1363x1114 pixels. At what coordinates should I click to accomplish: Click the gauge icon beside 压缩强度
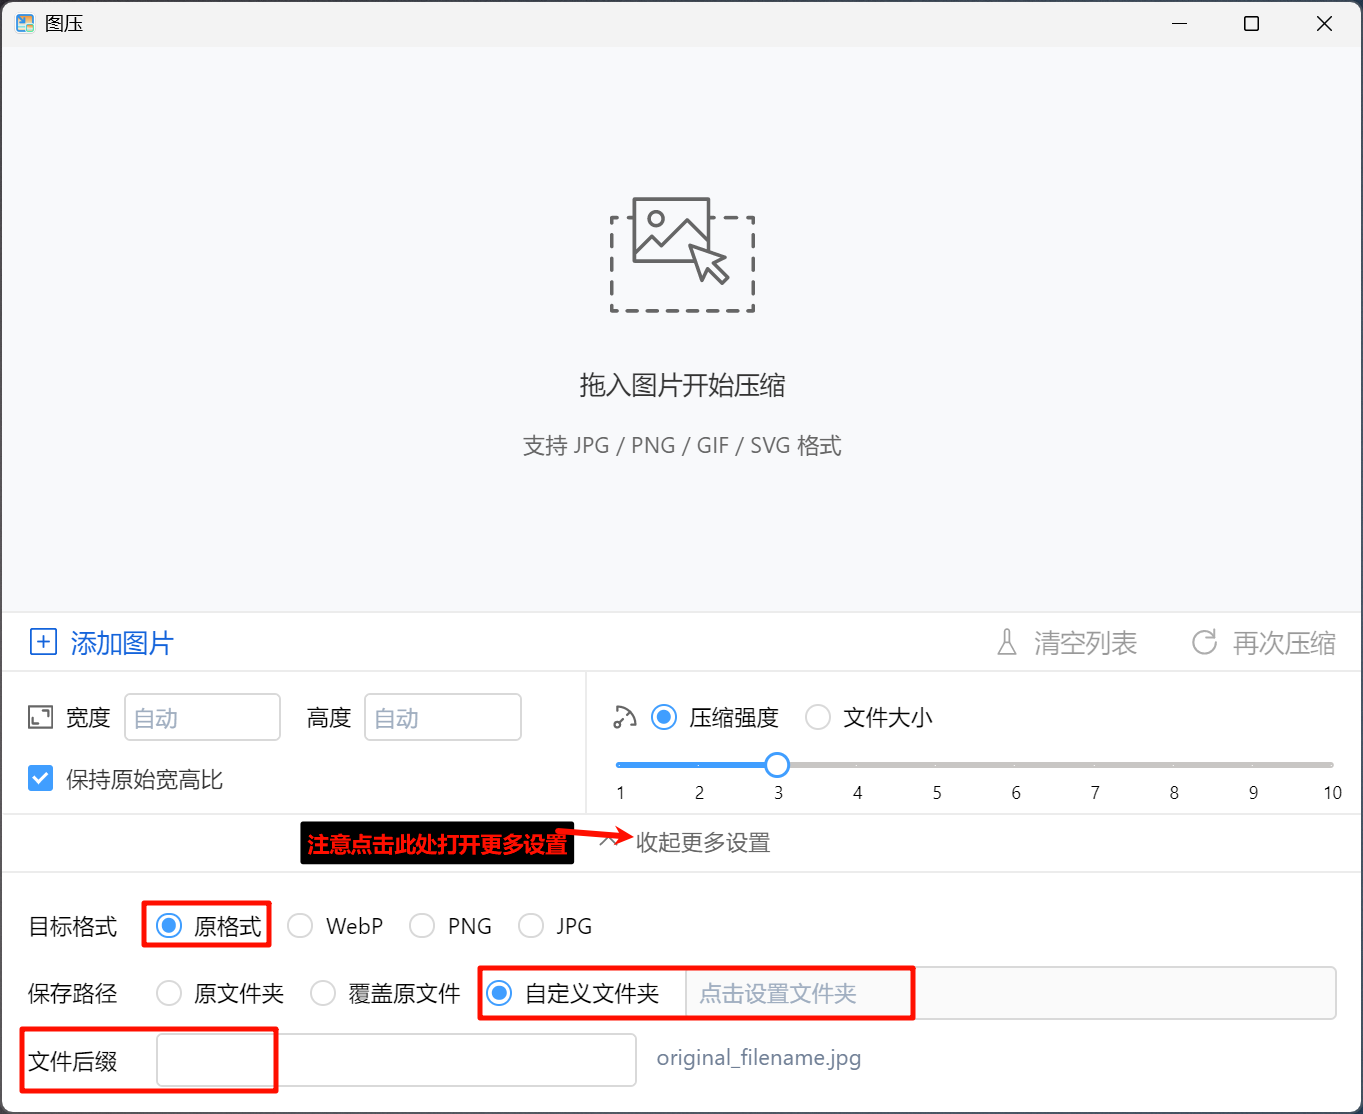625,717
